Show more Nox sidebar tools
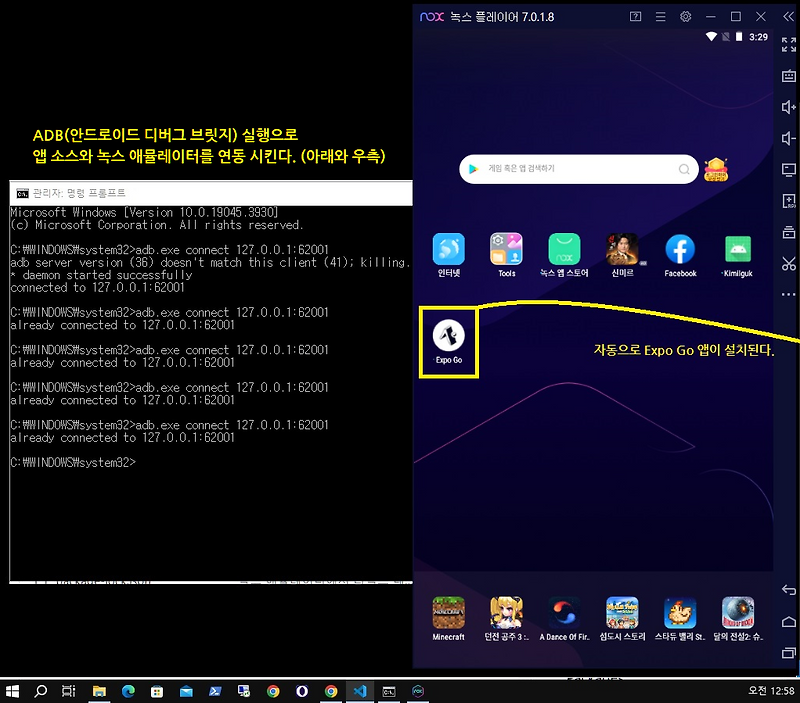Image resolution: width=800 pixels, height=703 pixels. tap(788, 294)
